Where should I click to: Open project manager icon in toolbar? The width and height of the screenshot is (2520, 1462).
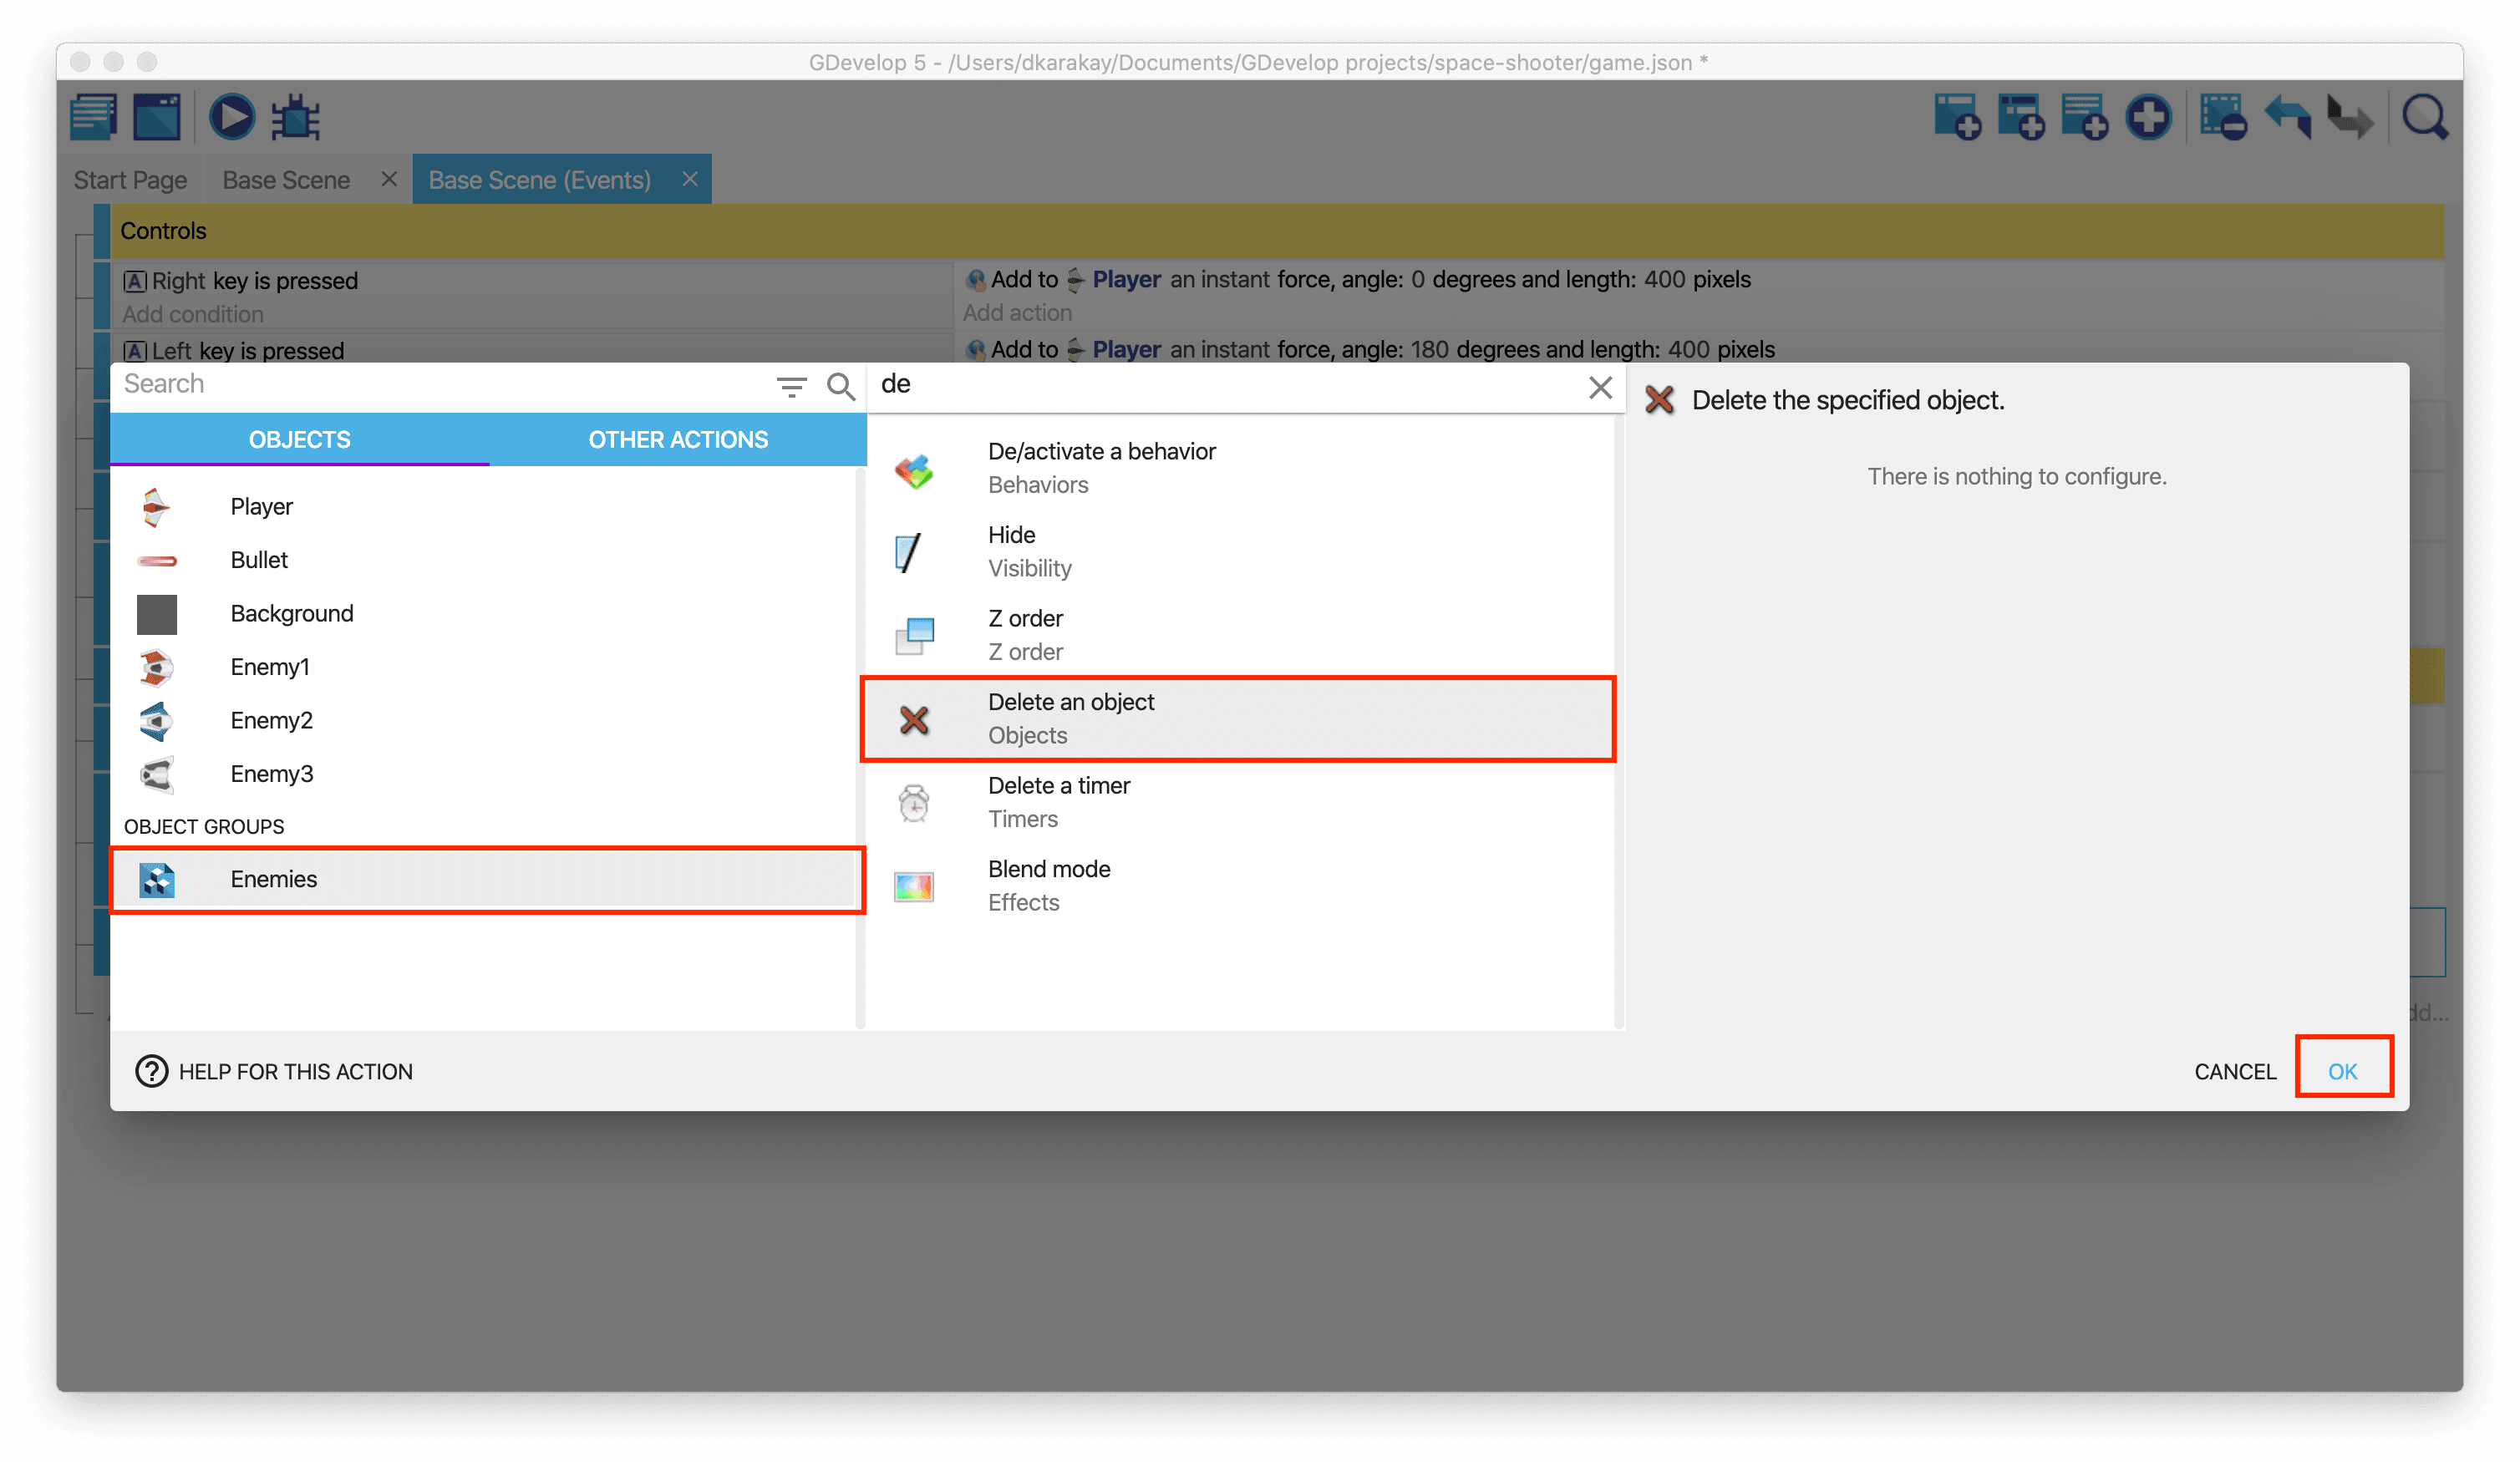click(x=94, y=117)
